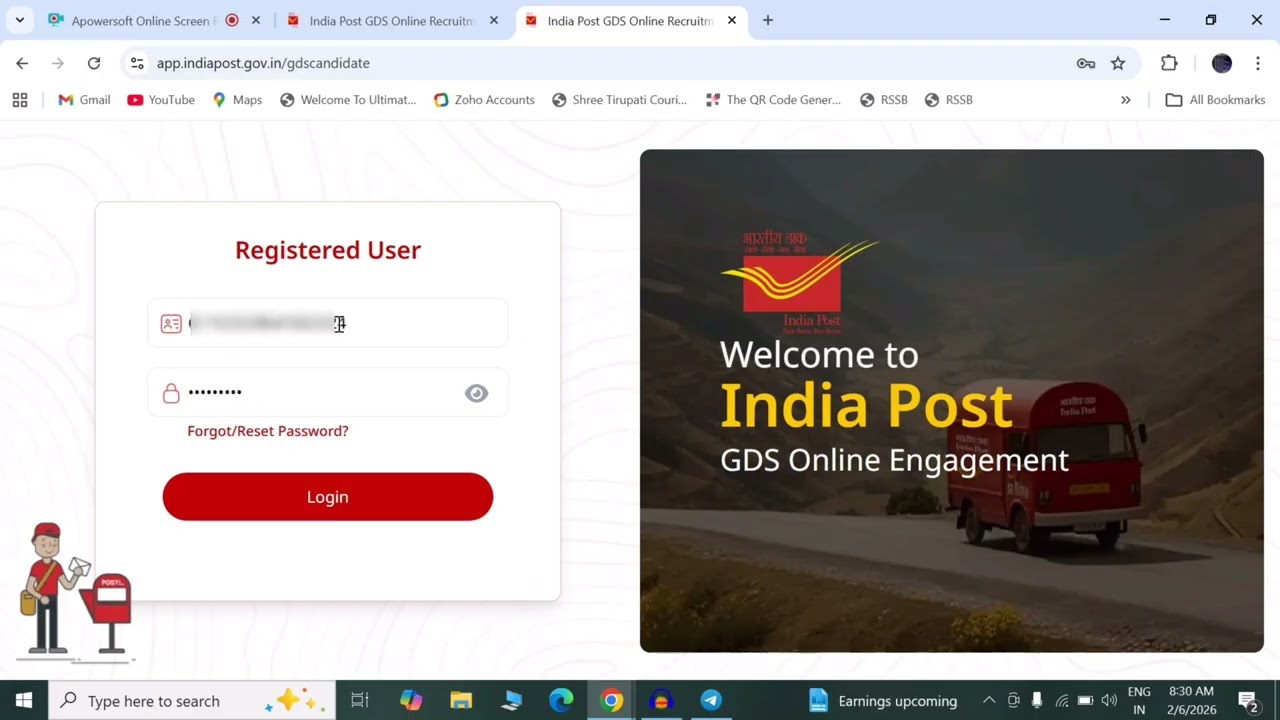Click the India Post logo on banner
Screen dimensions: 1280x720
(802, 283)
